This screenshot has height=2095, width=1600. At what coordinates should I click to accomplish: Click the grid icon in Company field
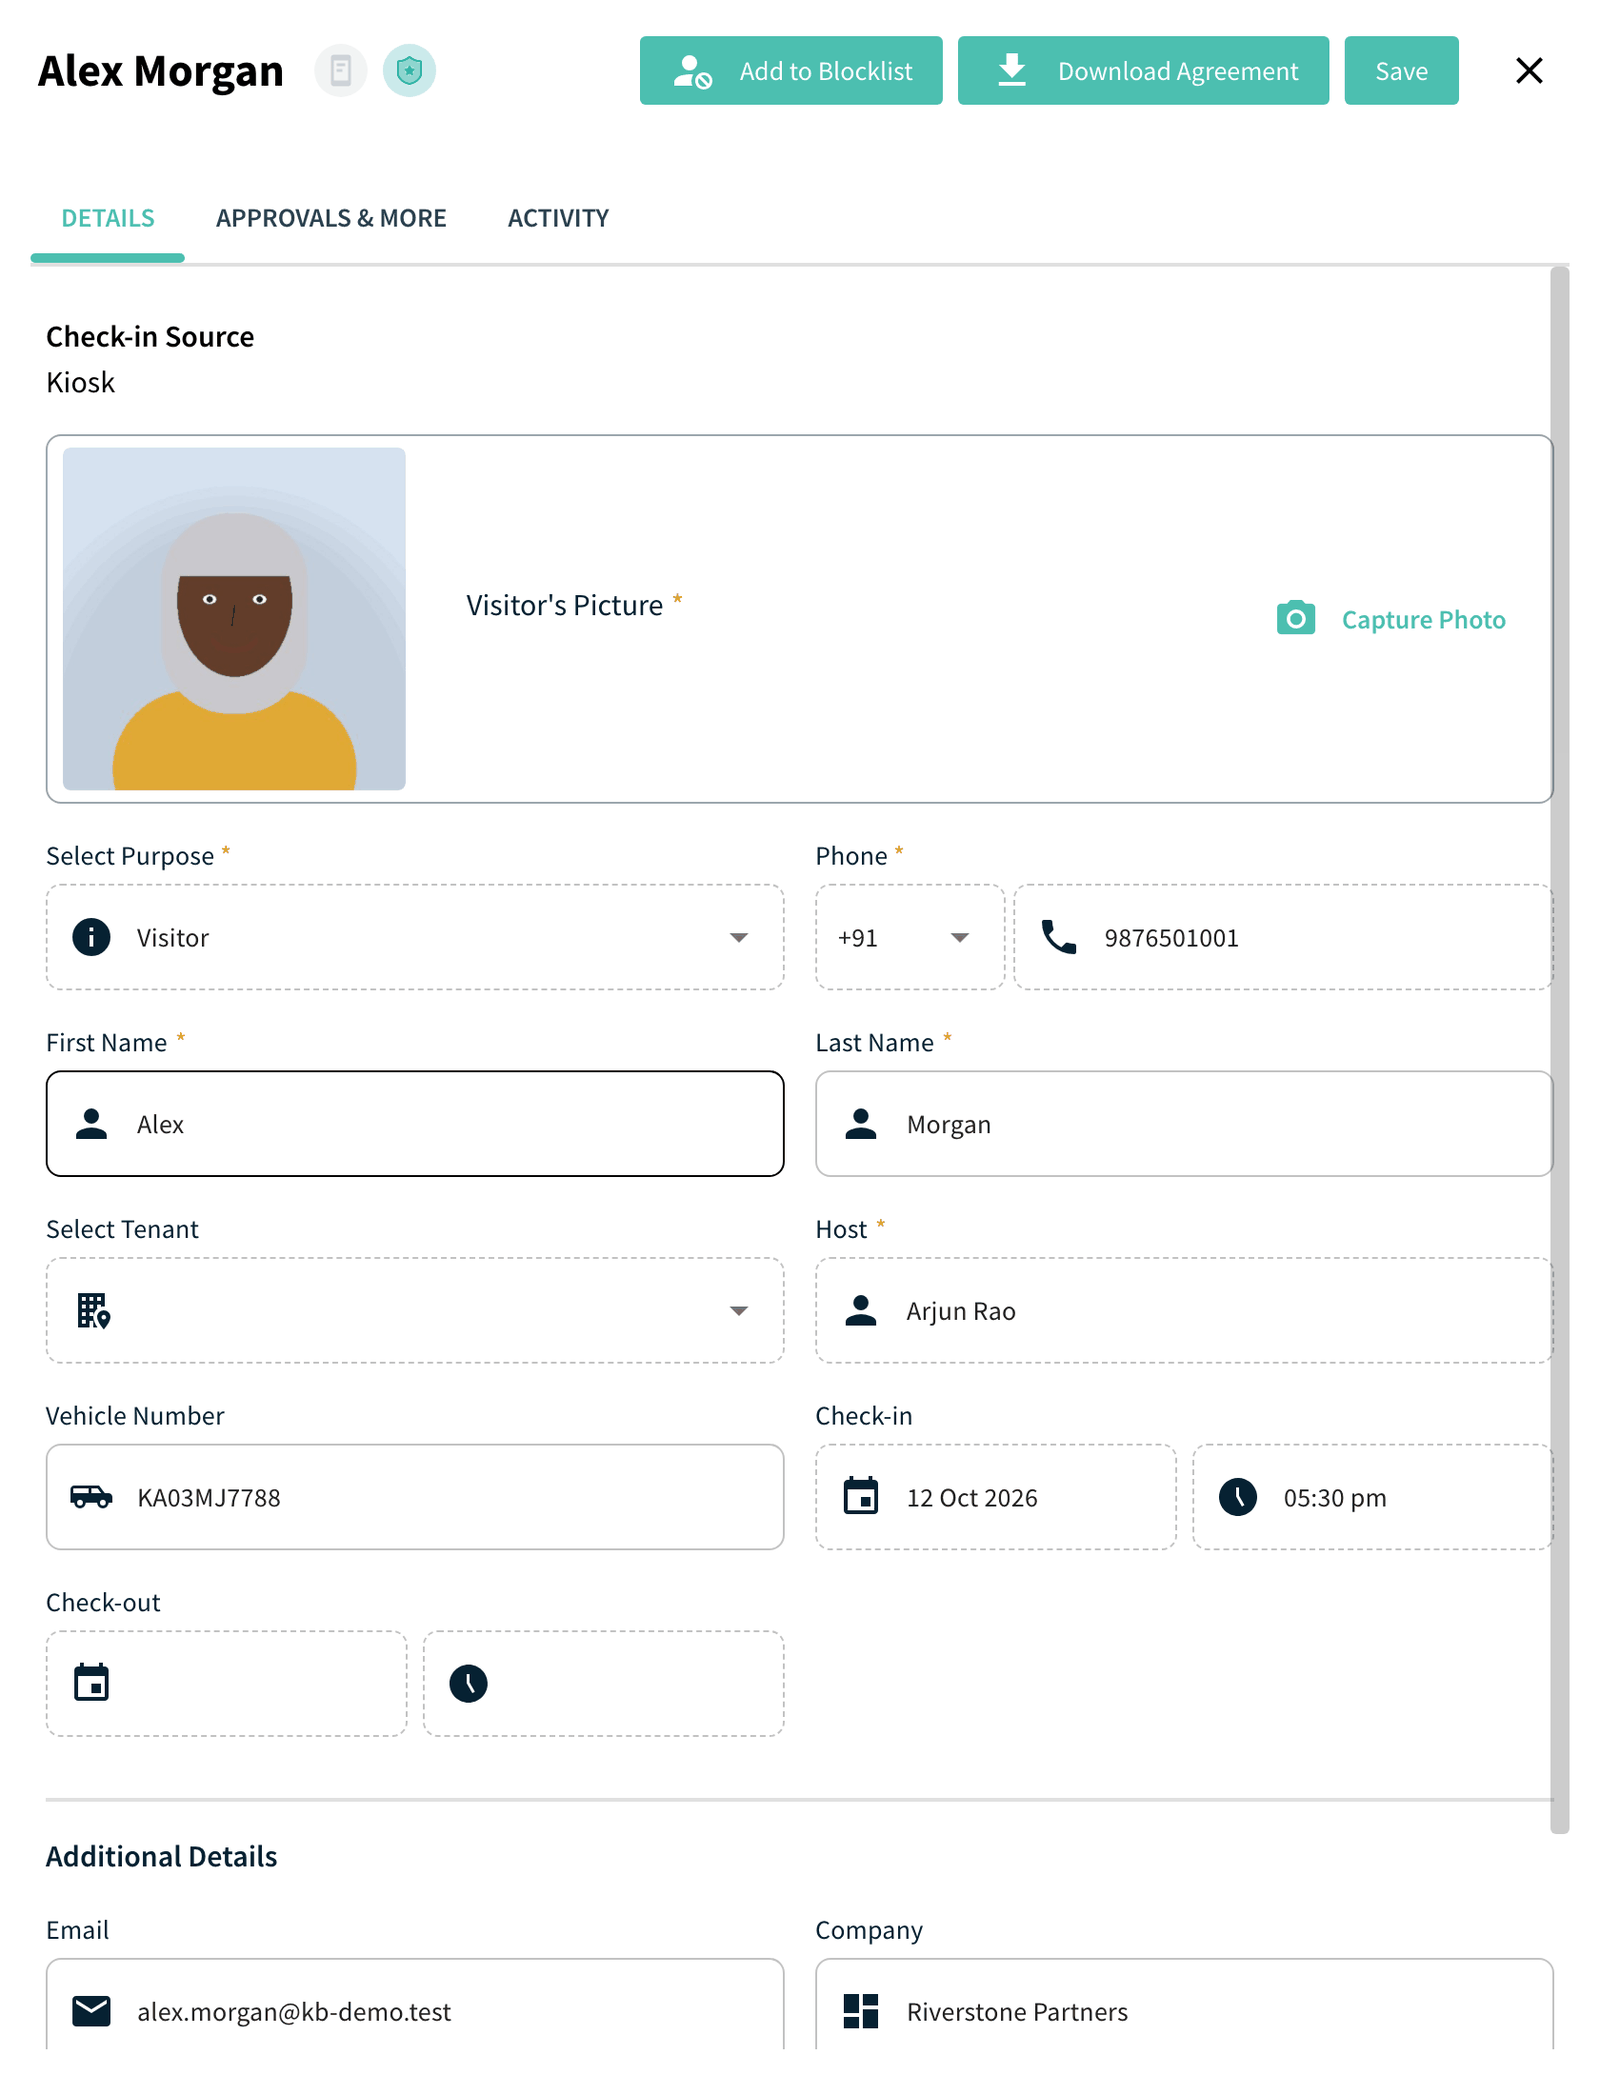tap(860, 2010)
